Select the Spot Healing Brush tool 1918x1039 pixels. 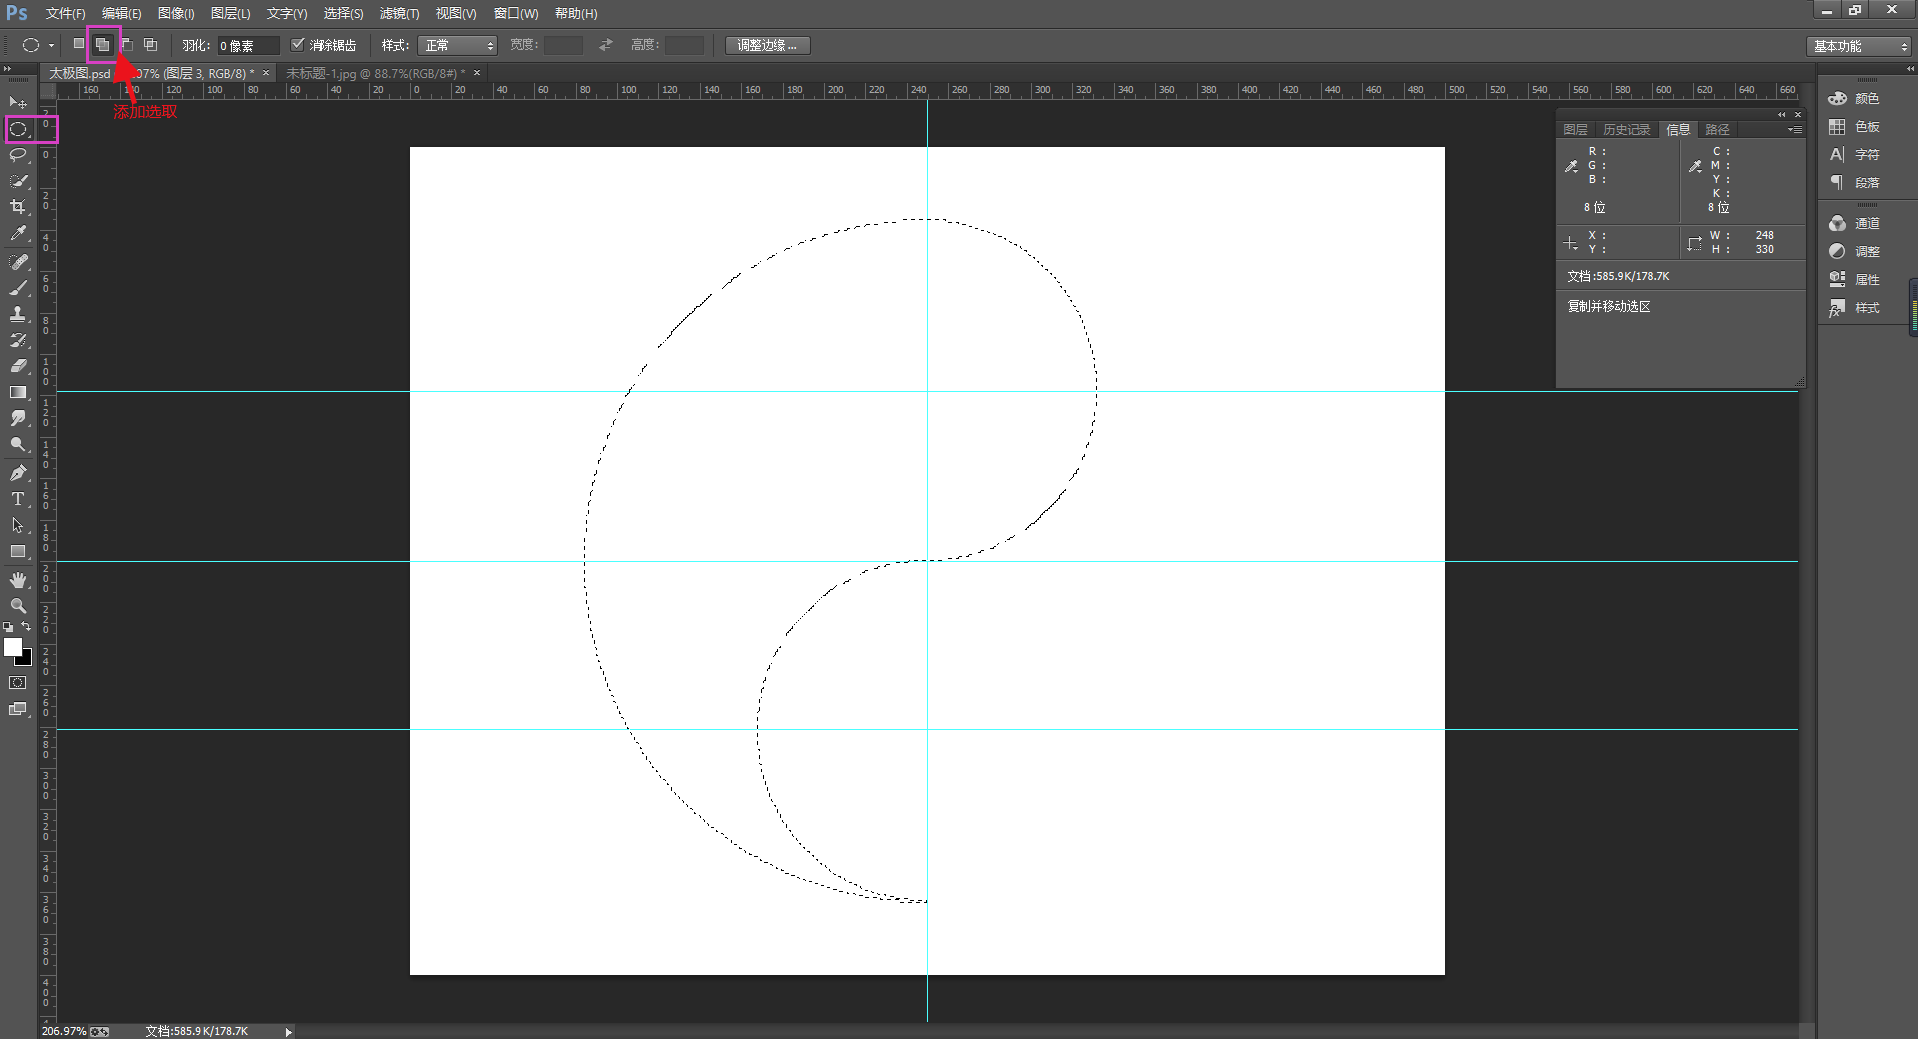[x=18, y=262]
